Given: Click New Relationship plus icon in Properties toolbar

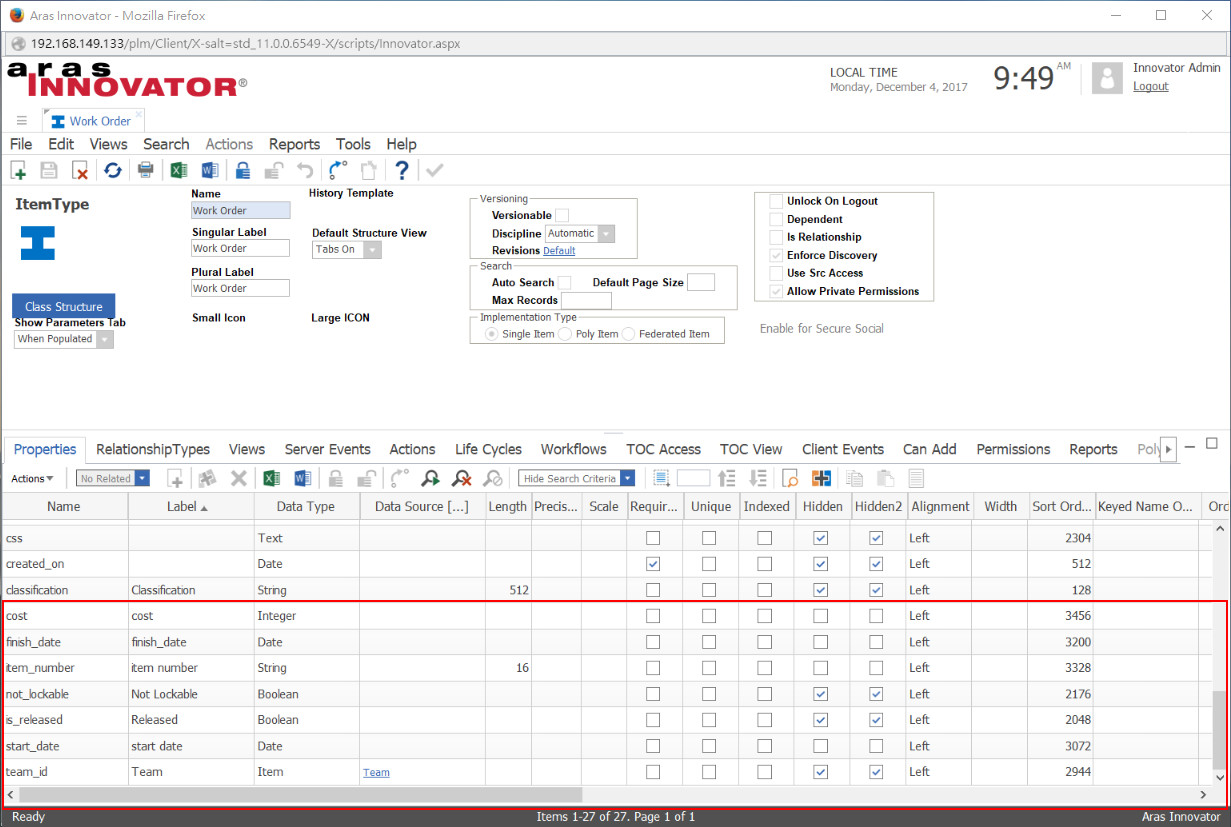Looking at the screenshot, I should pyautogui.click(x=175, y=478).
